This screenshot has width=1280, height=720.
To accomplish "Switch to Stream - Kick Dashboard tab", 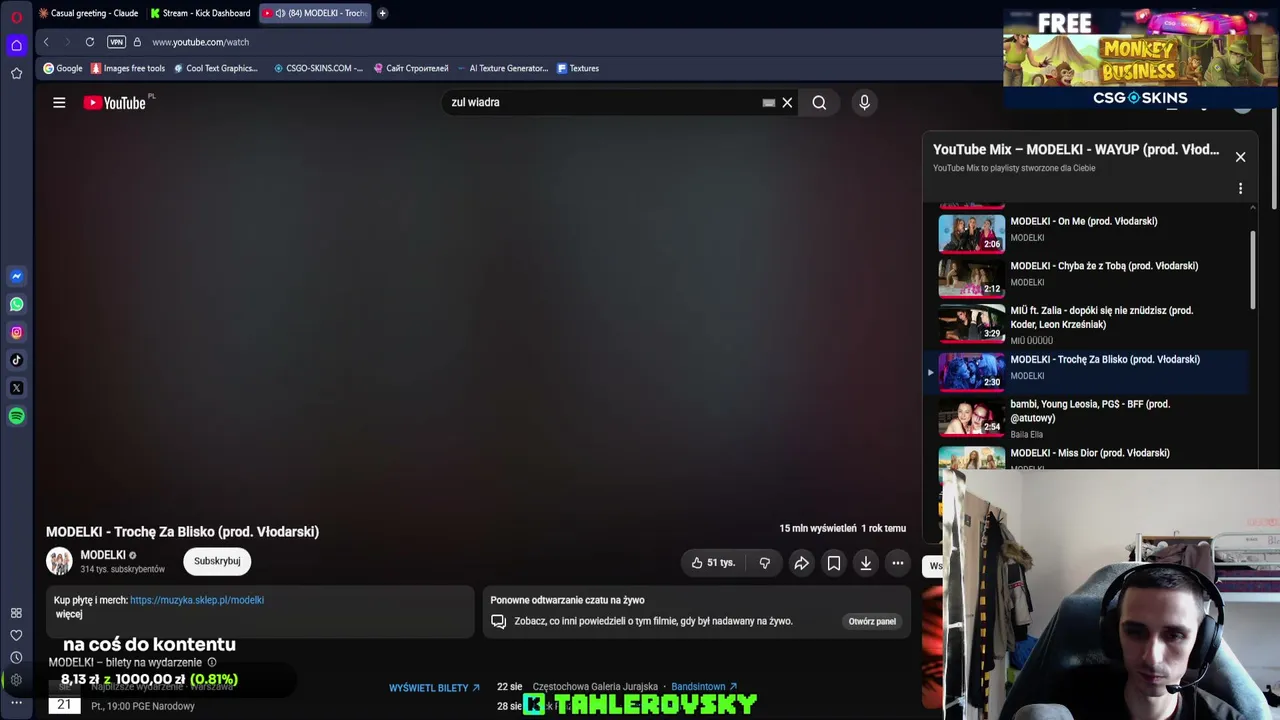I will 201,13.
